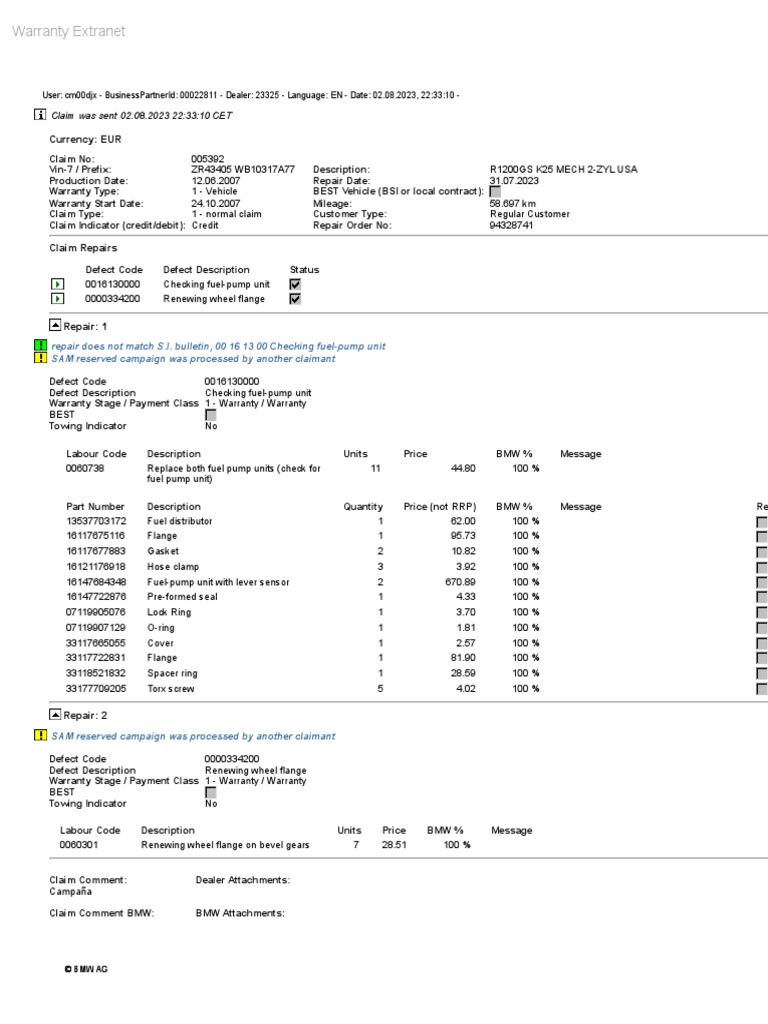The width and height of the screenshot is (768, 1024).
Task: Click the Warranty Extranet header title
Action: 69,31
